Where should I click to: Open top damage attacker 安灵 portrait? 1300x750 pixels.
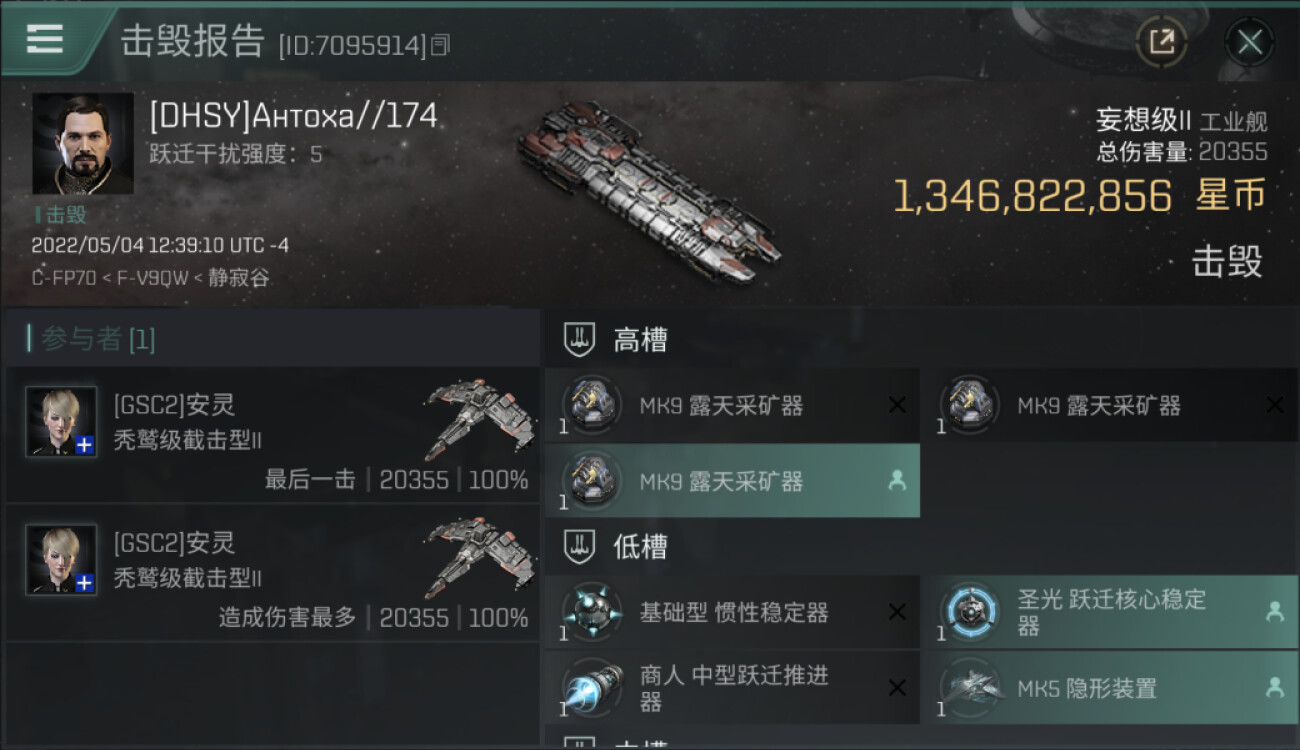[61, 560]
